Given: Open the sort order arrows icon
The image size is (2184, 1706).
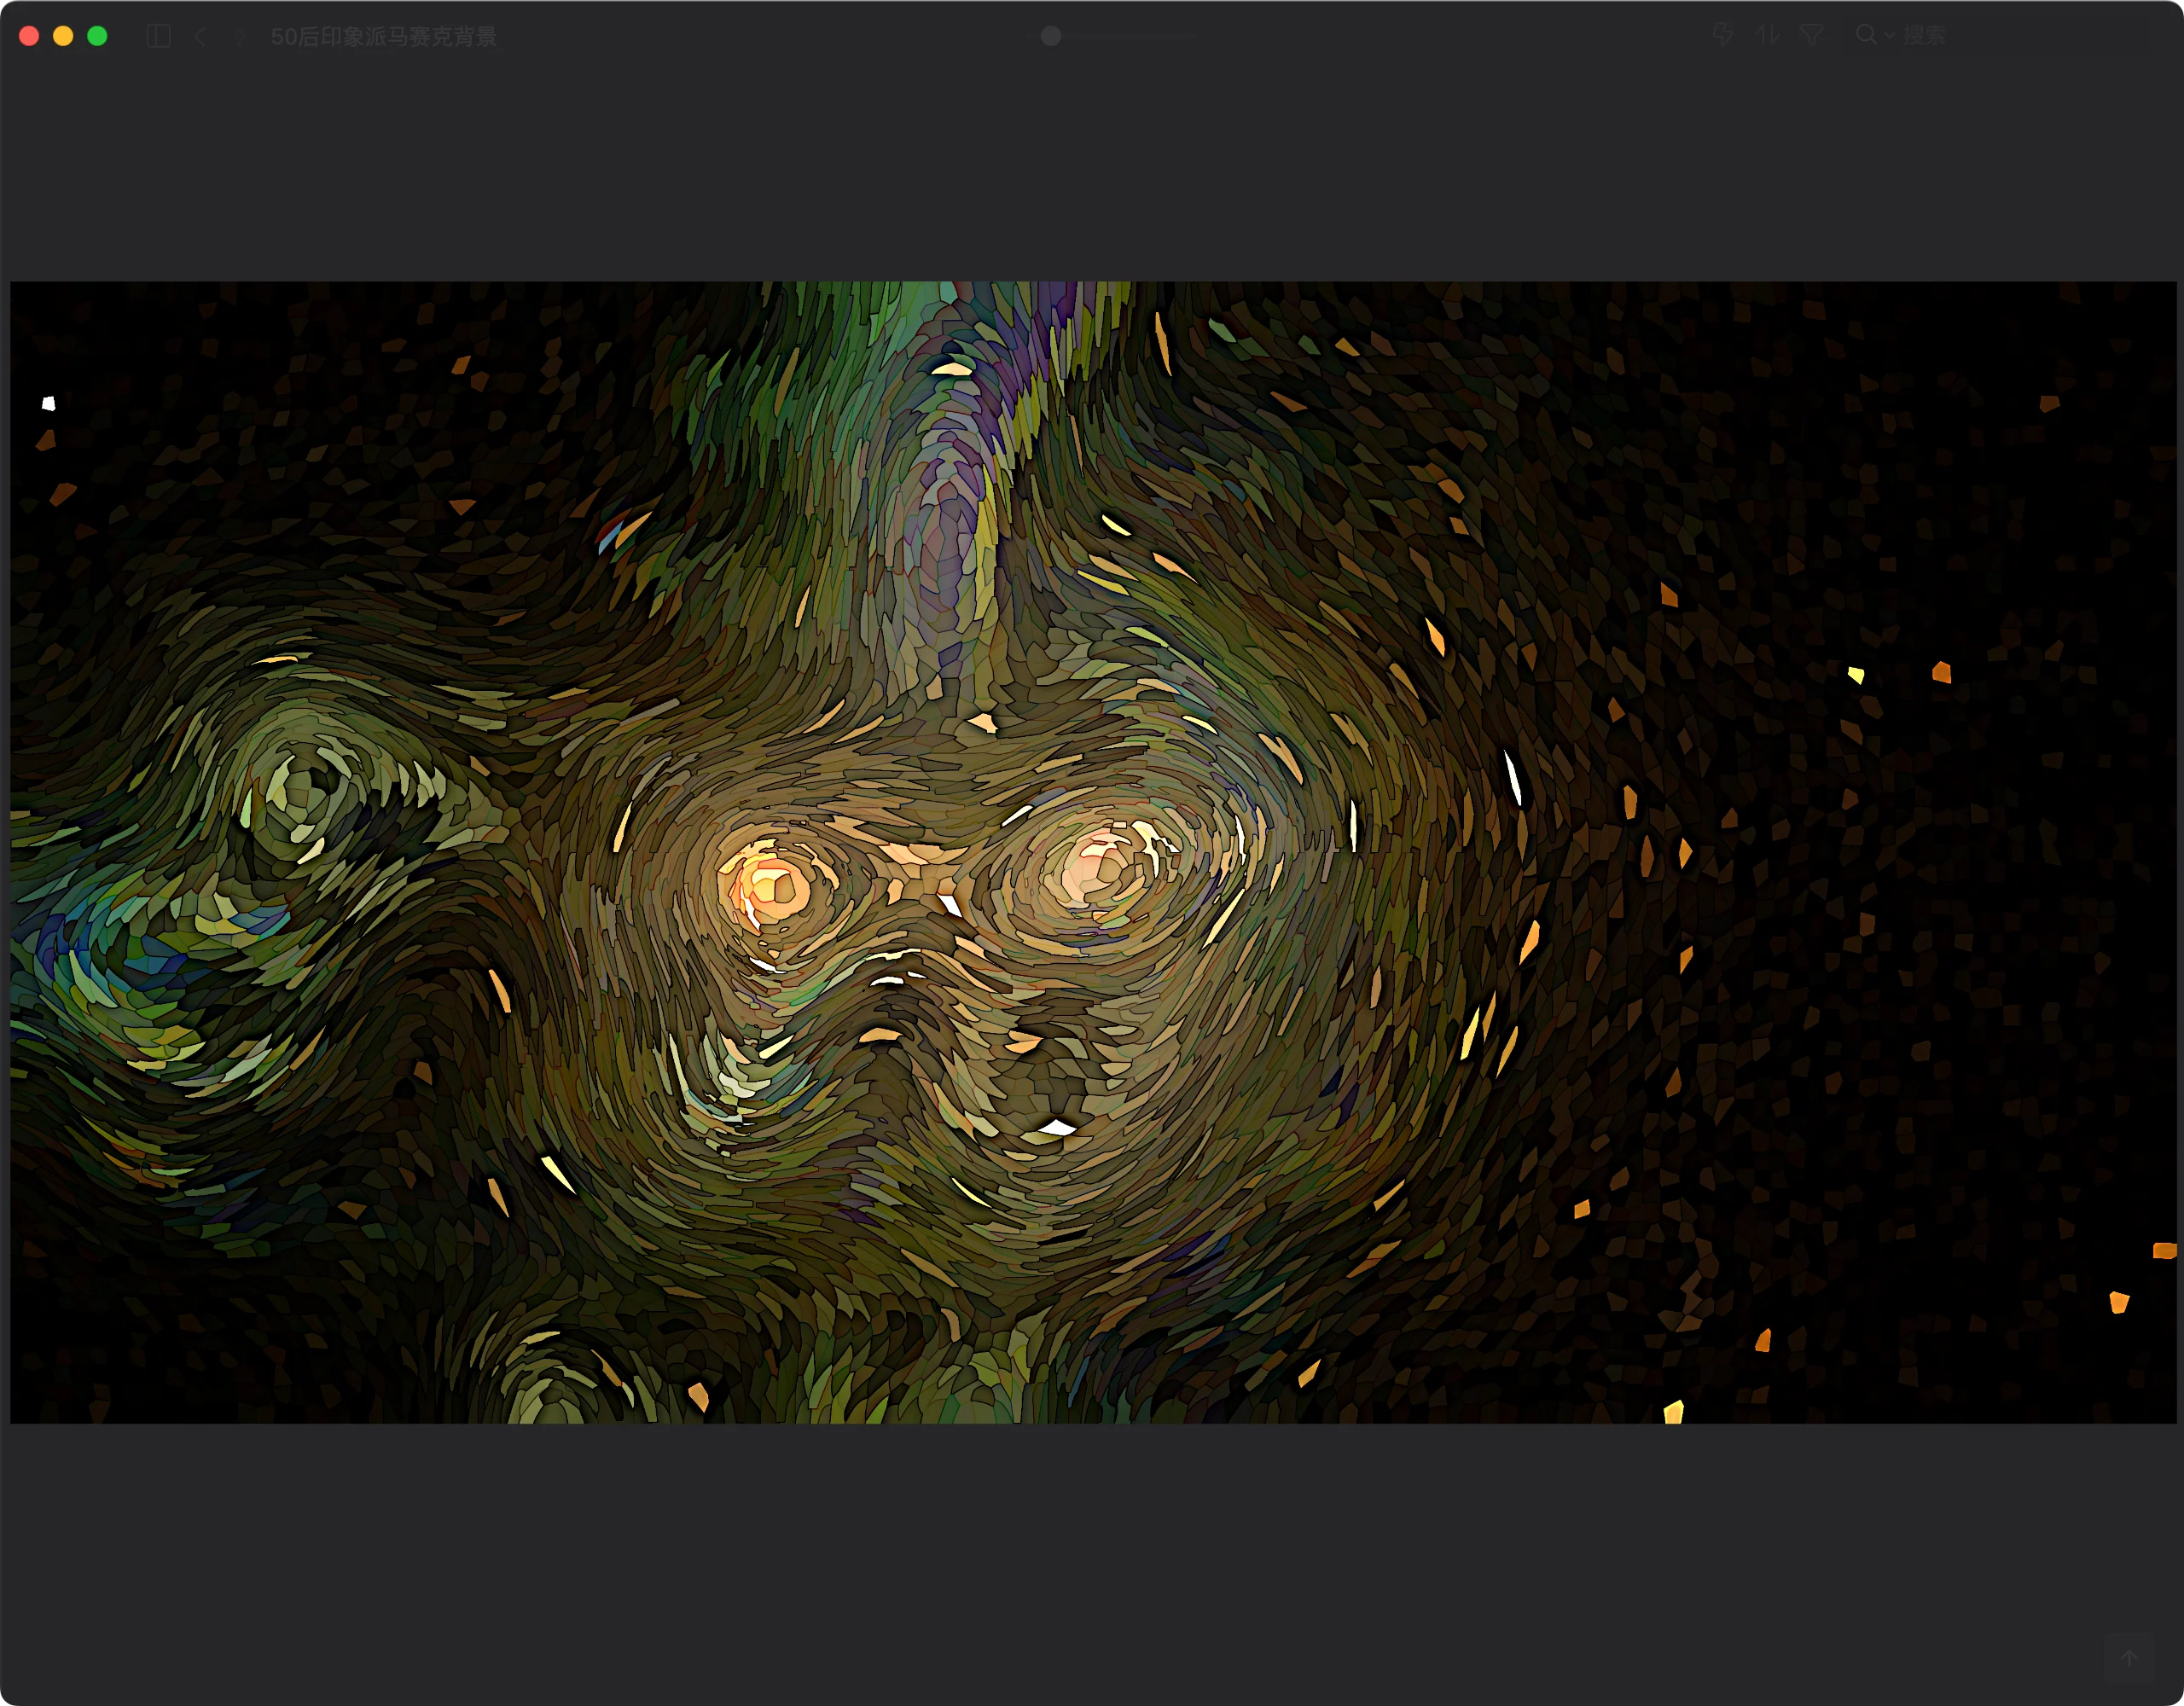Looking at the screenshot, I should (1767, 35).
